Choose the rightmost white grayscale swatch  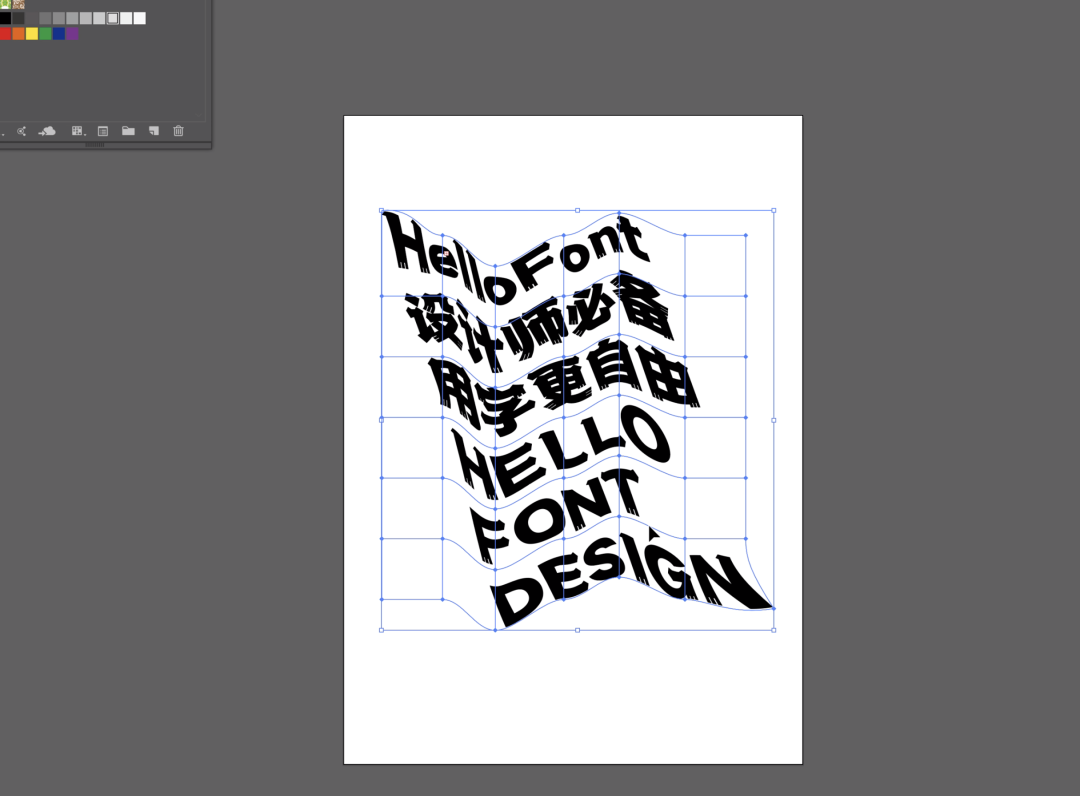pyautogui.click(x=140, y=18)
